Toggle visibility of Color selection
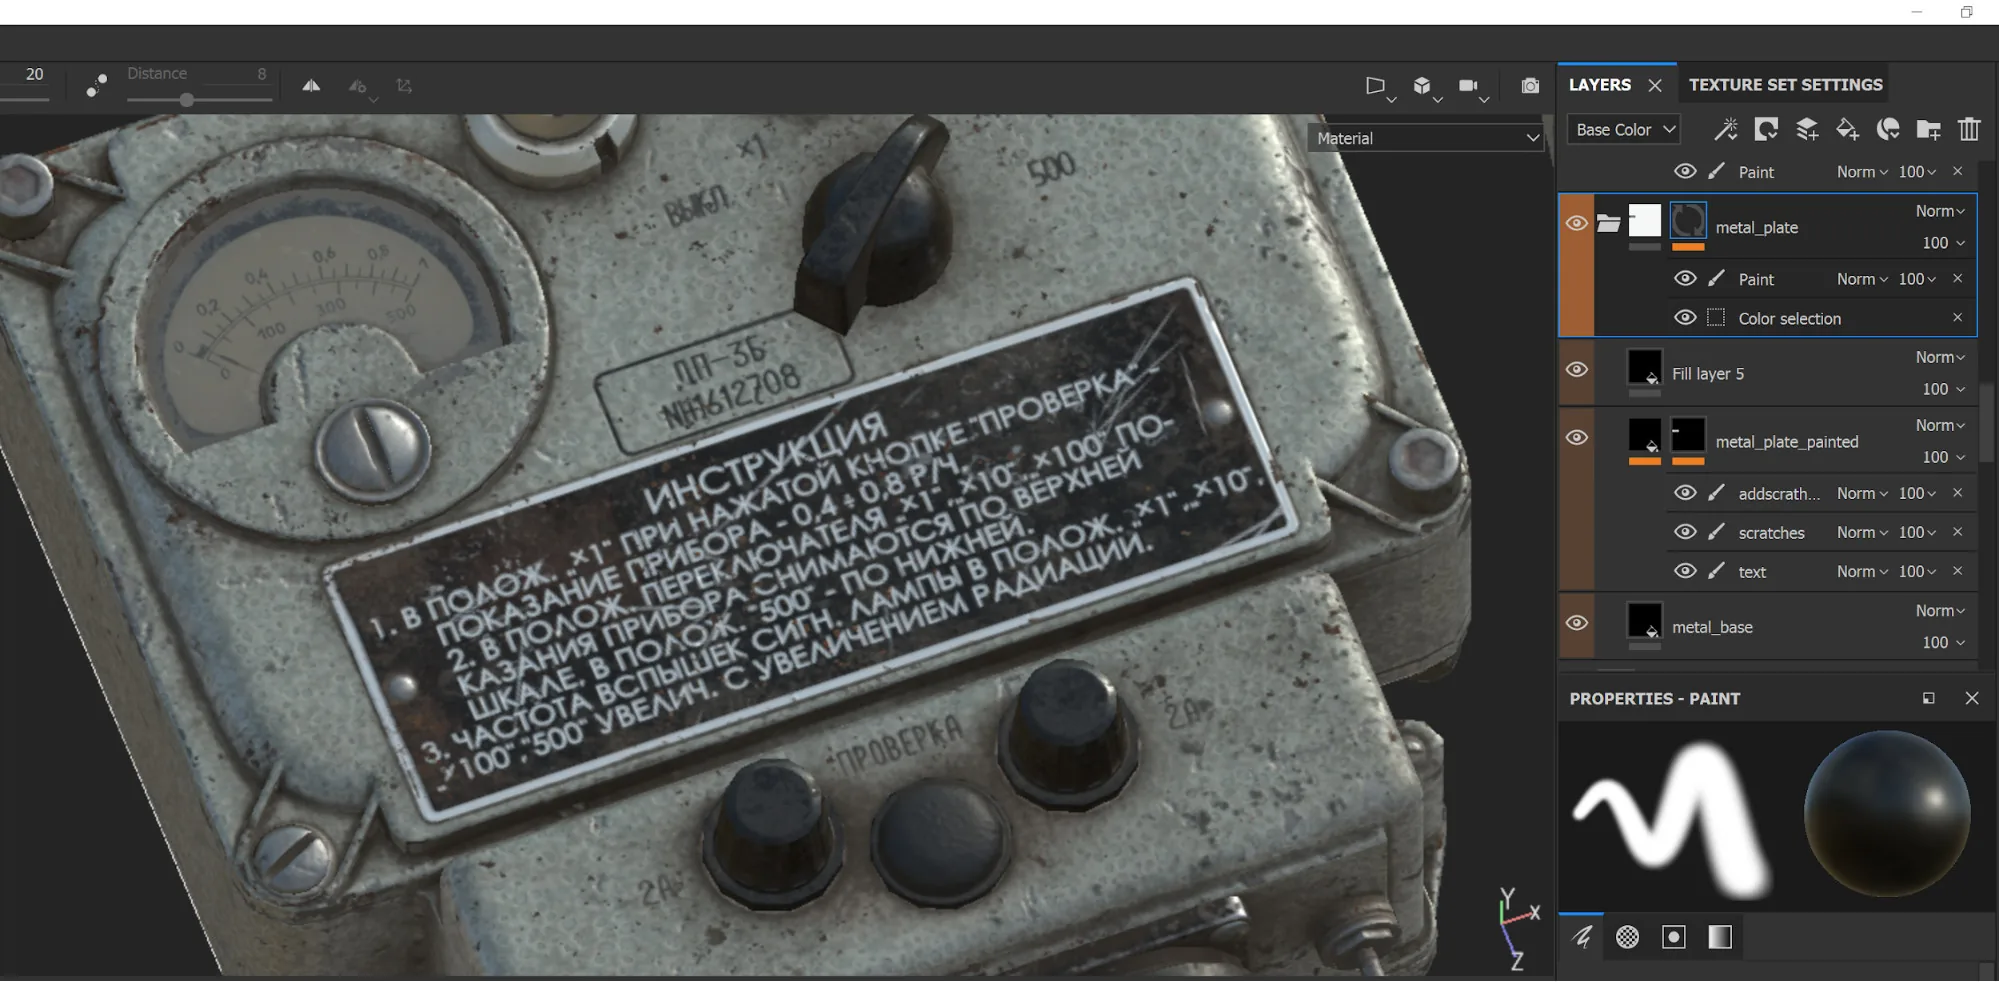1999x982 pixels. (1685, 317)
